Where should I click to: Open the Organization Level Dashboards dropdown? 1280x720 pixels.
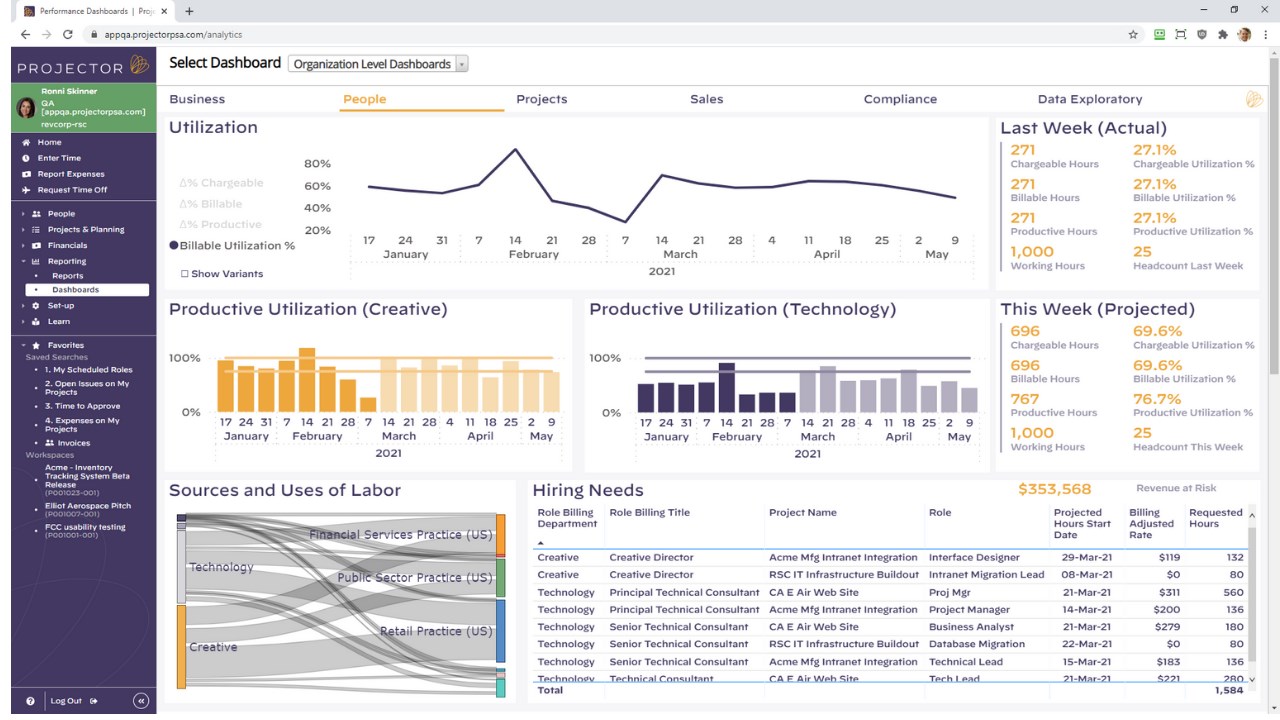tap(378, 64)
